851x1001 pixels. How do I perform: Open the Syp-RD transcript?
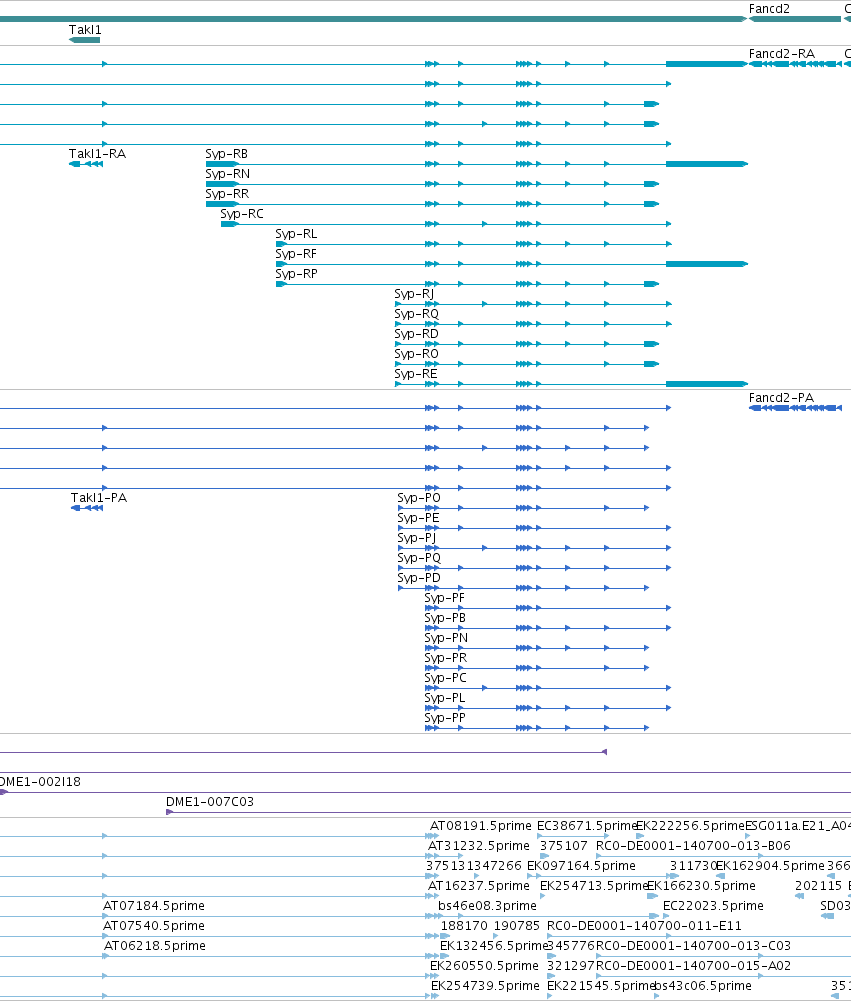[416, 334]
